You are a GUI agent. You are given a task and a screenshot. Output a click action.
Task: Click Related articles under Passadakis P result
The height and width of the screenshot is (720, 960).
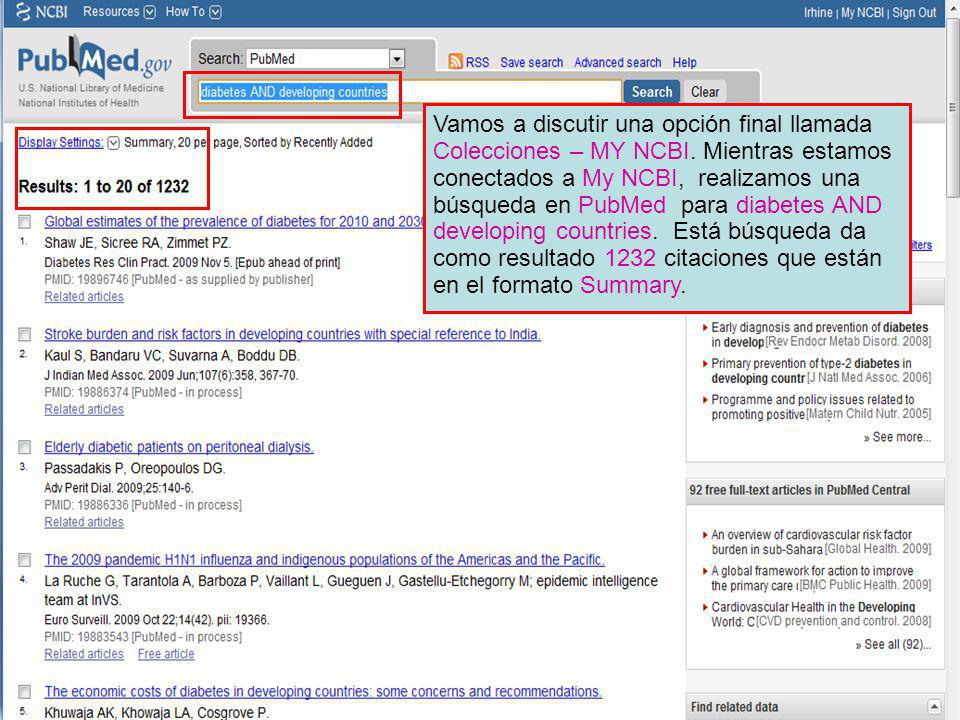pos(84,522)
